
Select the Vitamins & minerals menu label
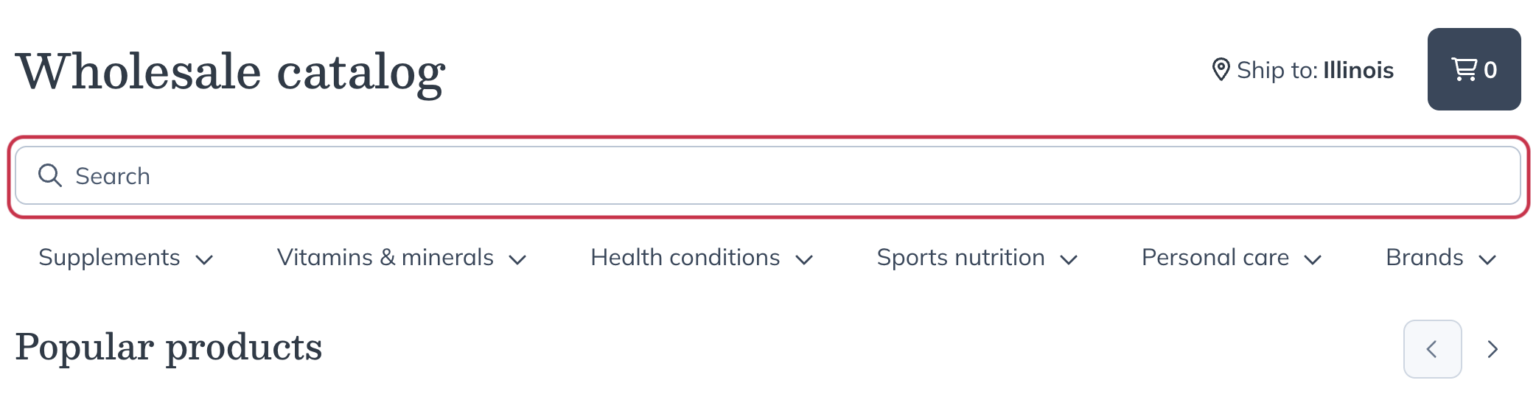[x=385, y=258]
